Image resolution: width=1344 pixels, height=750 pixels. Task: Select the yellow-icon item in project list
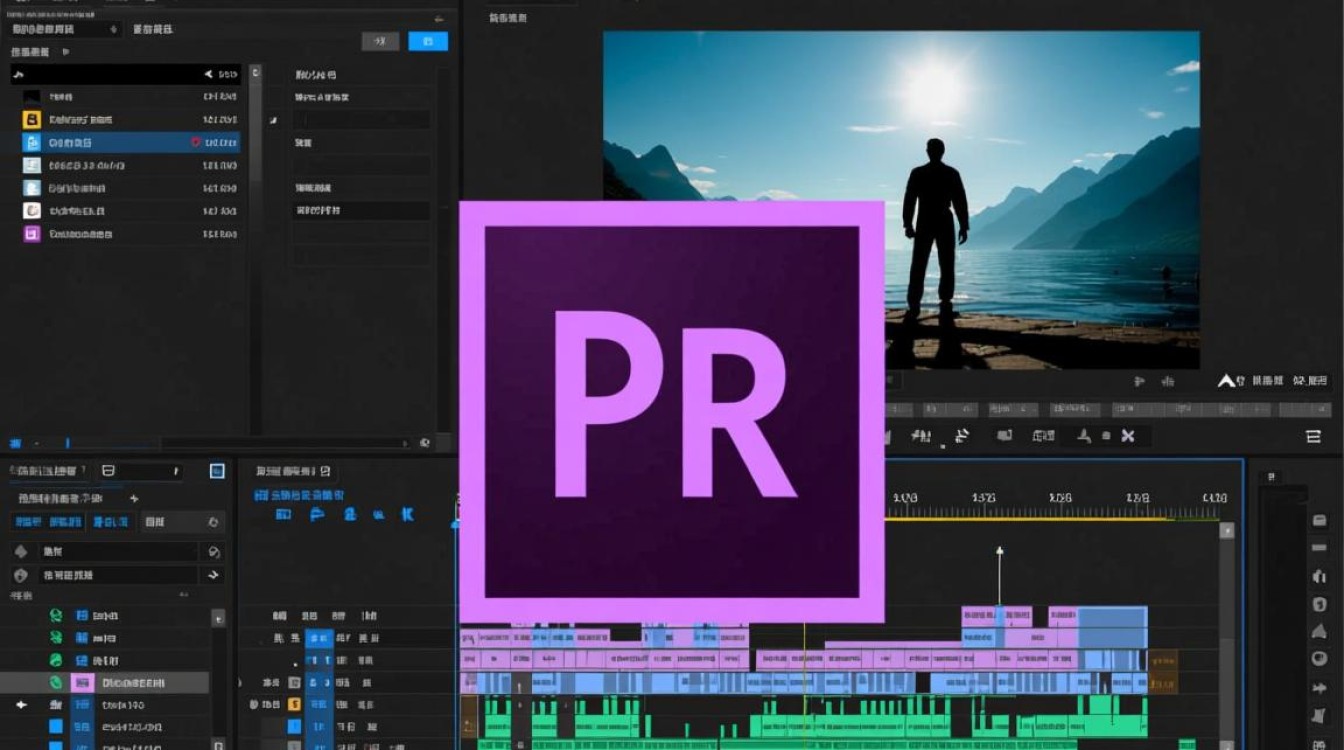point(32,120)
